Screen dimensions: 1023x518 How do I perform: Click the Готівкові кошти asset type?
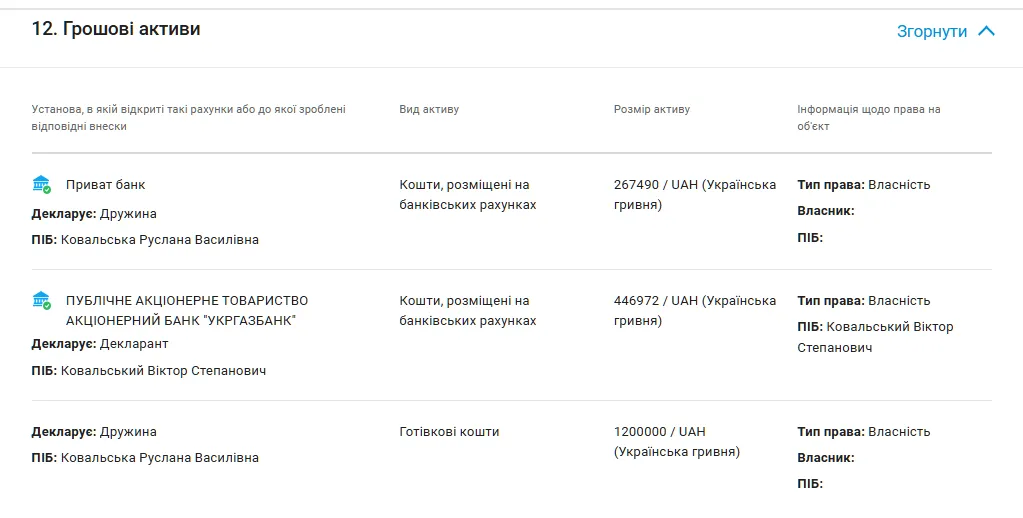tap(449, 432)
